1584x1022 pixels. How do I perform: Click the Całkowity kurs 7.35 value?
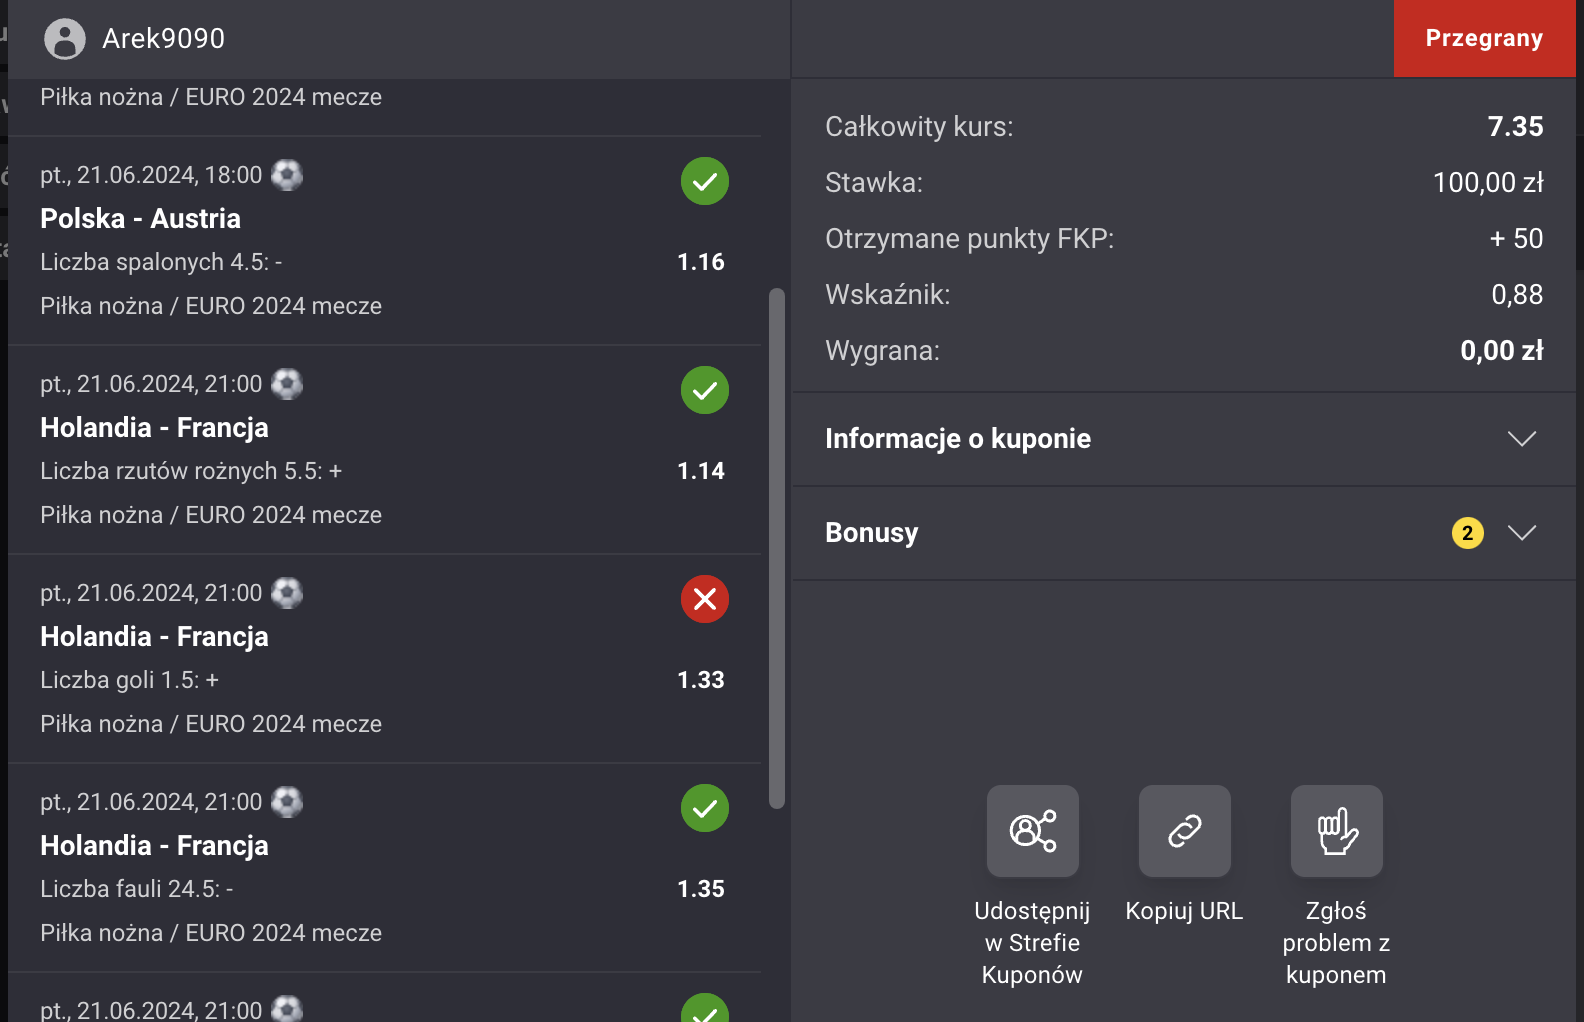click(x=1514, y=127)
